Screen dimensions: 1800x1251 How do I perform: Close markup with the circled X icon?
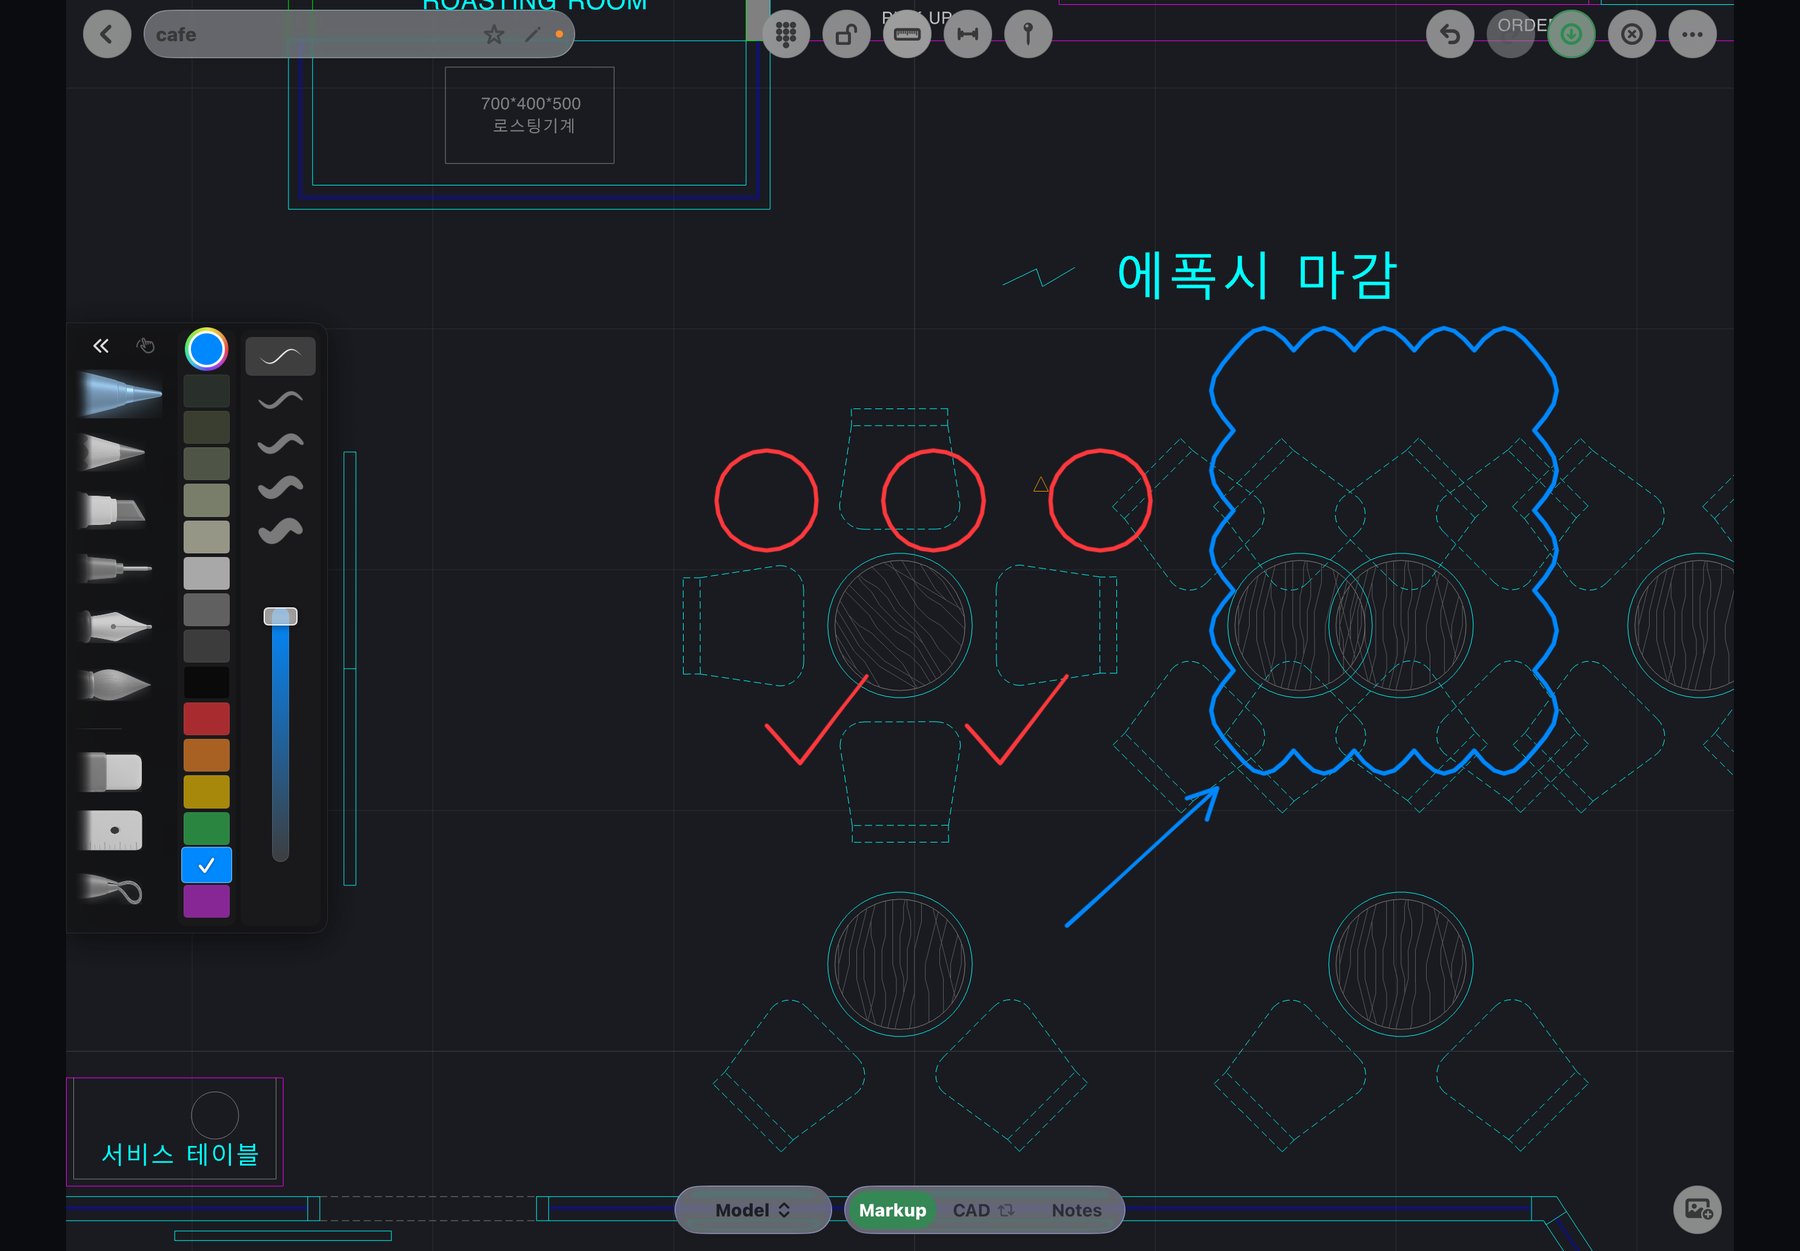pos(1632,35)
